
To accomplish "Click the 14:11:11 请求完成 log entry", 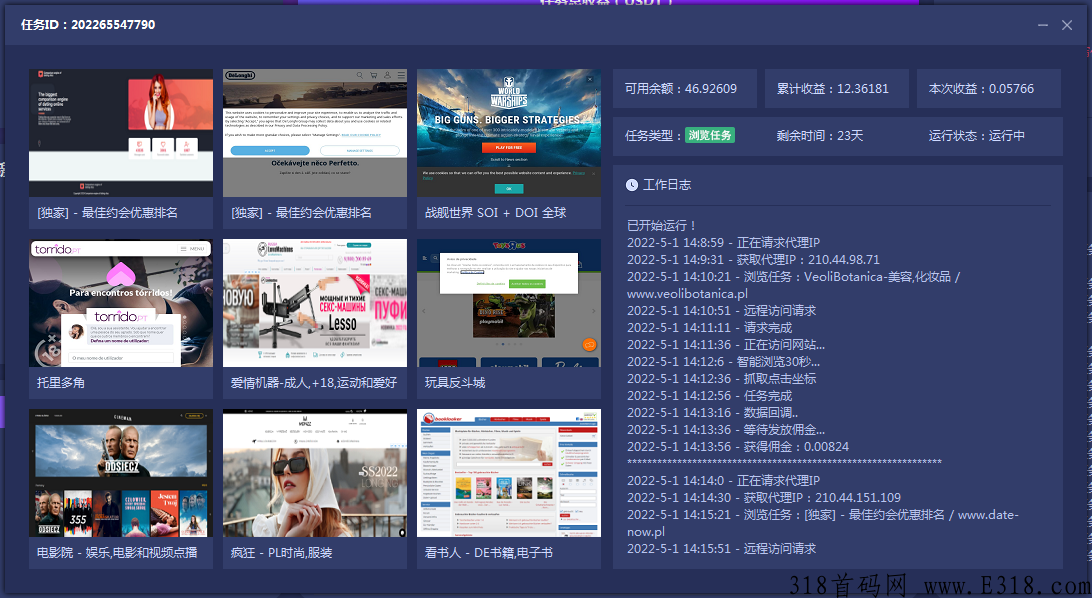I will (710, 328).
